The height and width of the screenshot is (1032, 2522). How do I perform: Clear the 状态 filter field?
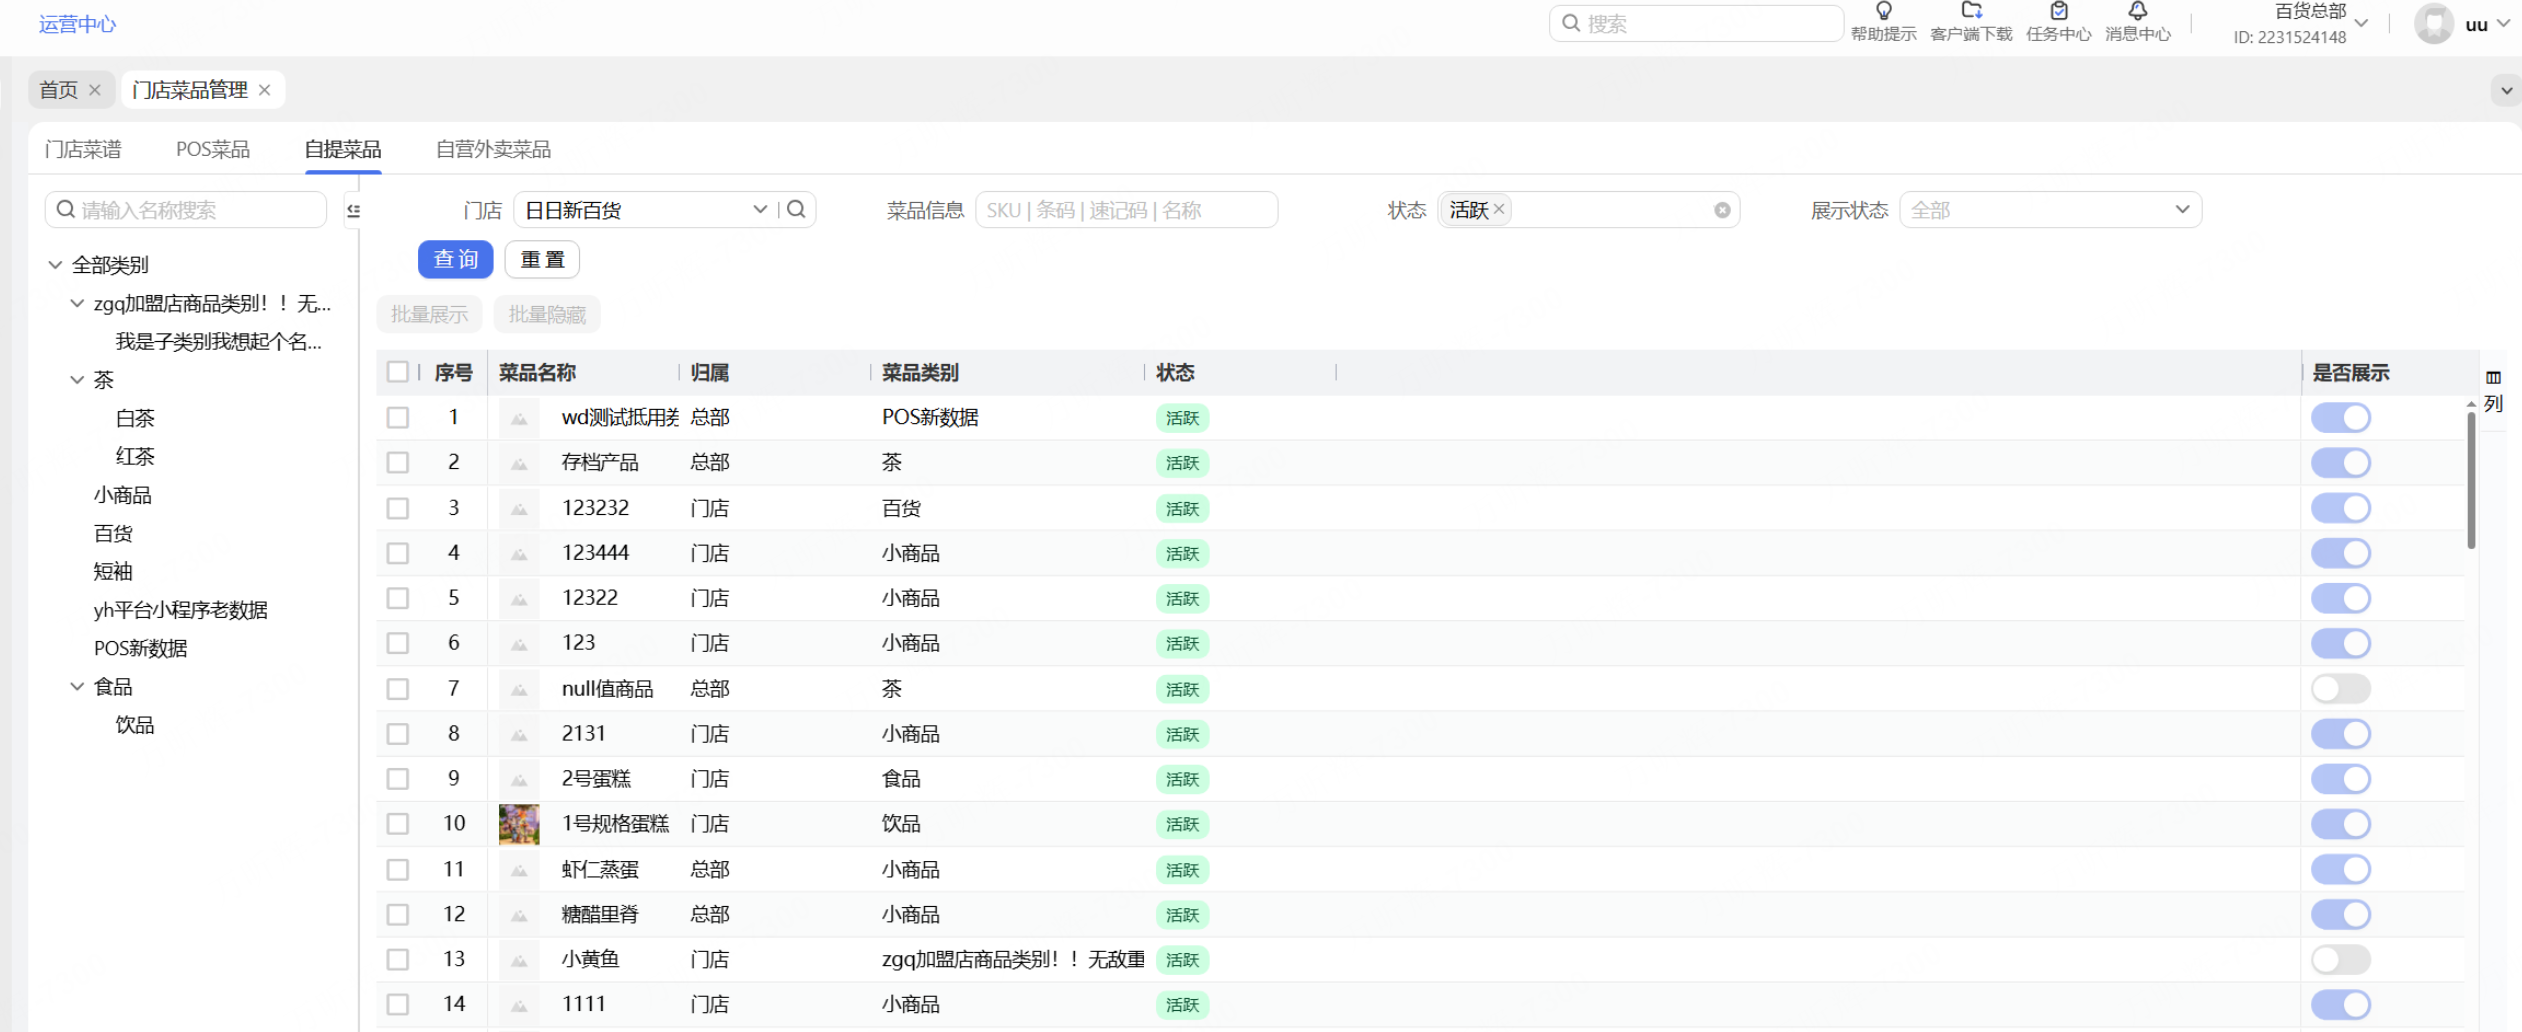click(1722, 210)
